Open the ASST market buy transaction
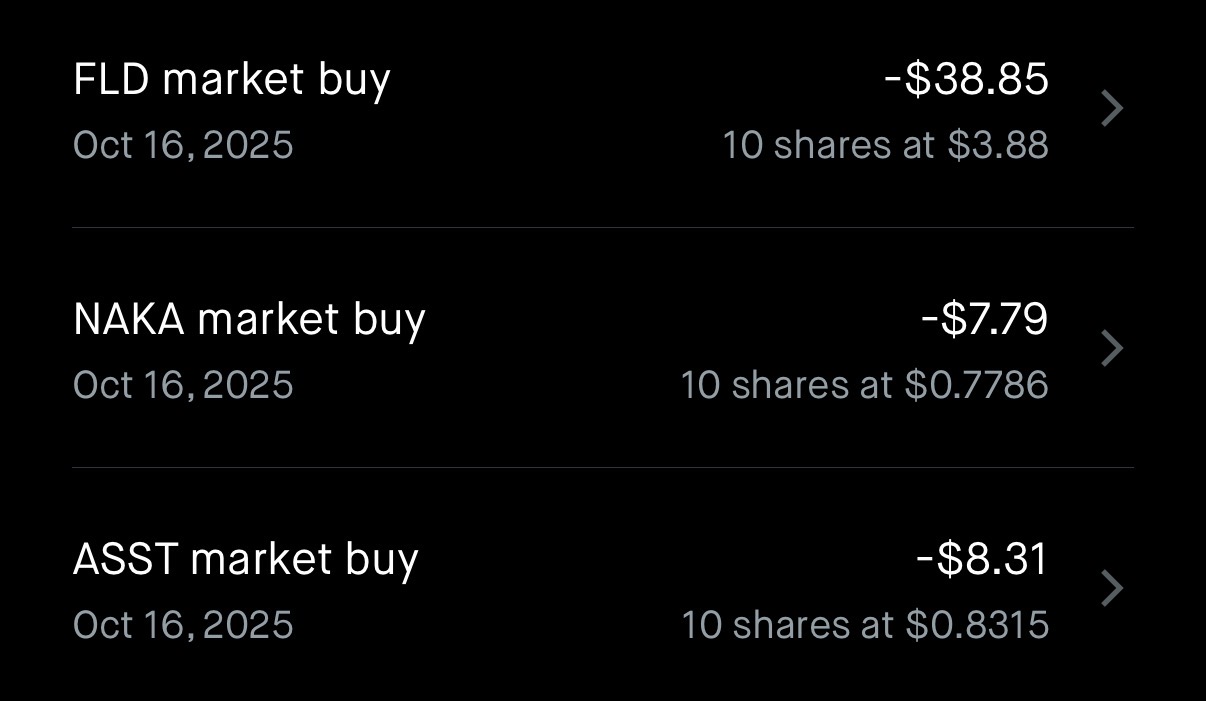The height and width of the screenshot is (701, 1206). click(245, 560)
